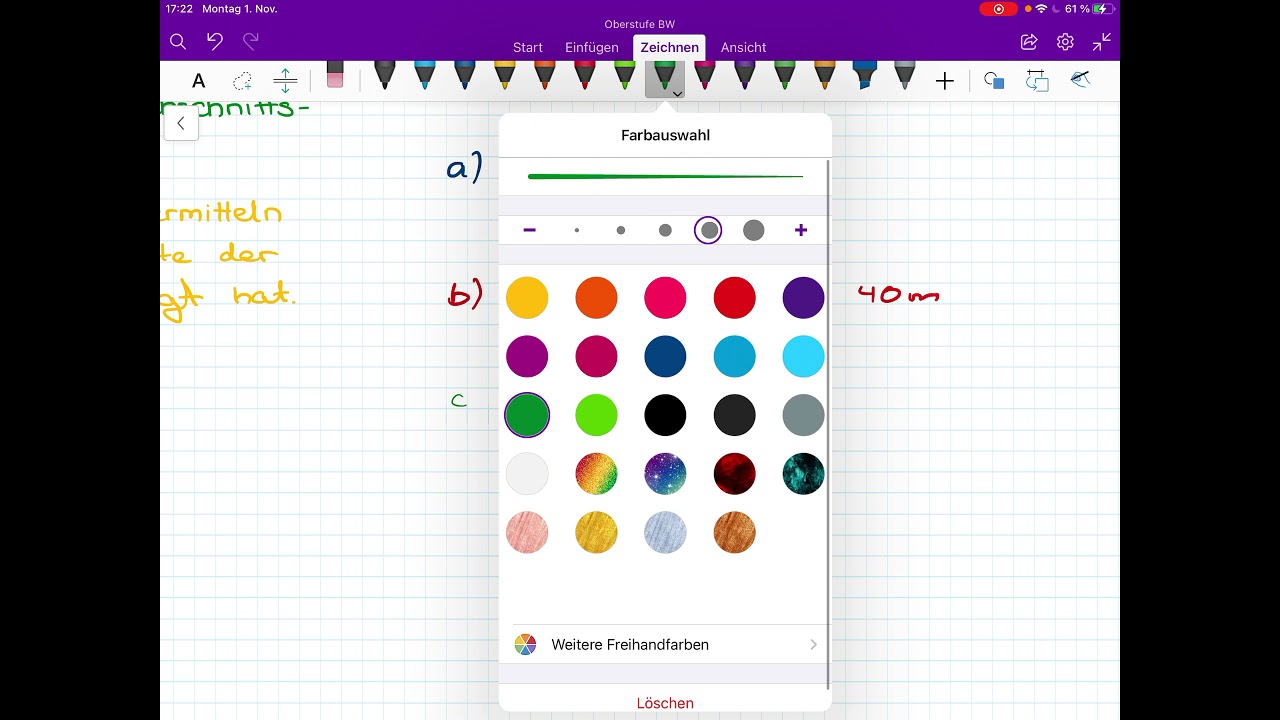Image resolution: width=1280 pixels, height=720 pixels.
Task: Increase pen thickness with plus
Action: pyautogui.click(x=801, y=230)
